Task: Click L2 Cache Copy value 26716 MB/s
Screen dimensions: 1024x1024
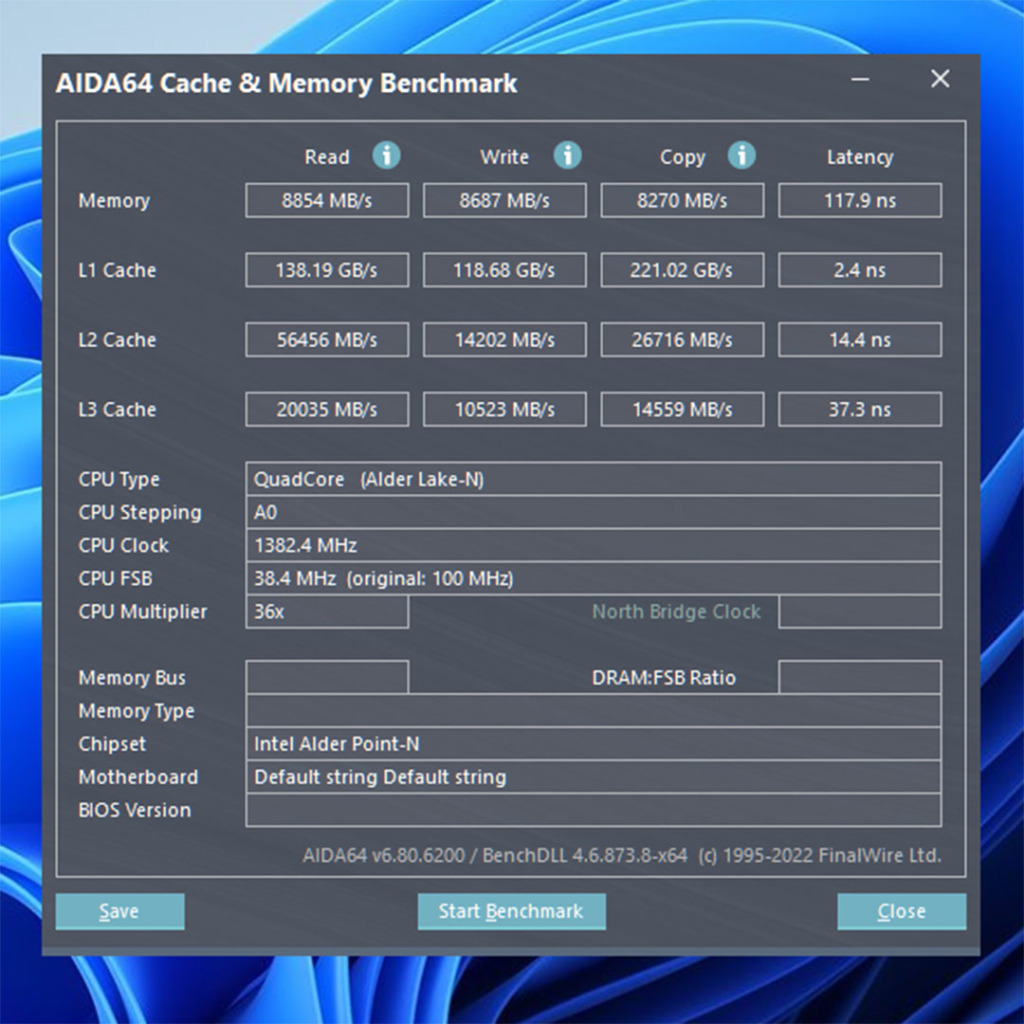Action: (682, 340)
